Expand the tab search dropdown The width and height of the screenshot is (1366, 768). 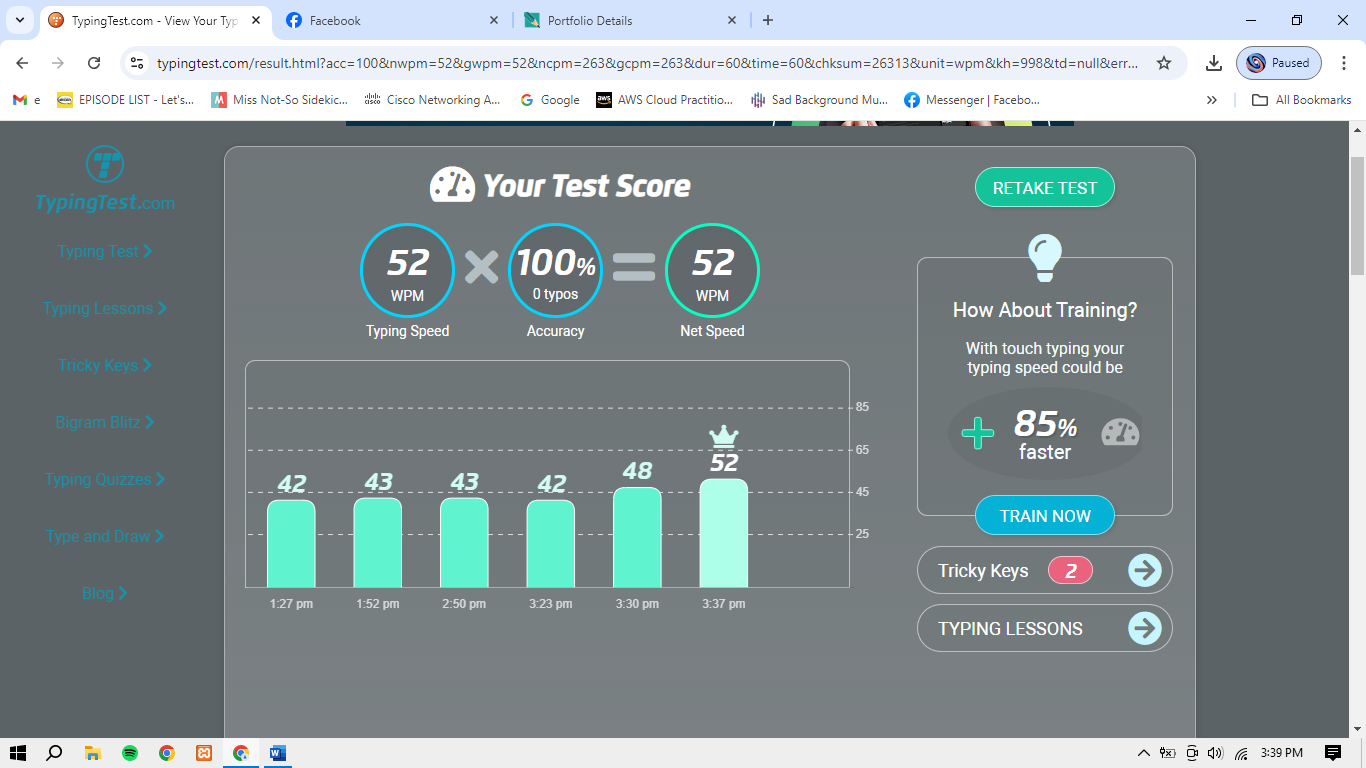coord(19,20)
